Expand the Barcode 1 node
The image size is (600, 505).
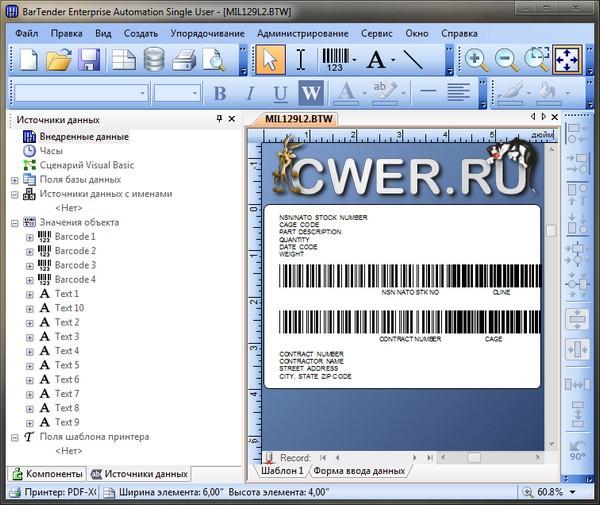[x=29, y=237]
